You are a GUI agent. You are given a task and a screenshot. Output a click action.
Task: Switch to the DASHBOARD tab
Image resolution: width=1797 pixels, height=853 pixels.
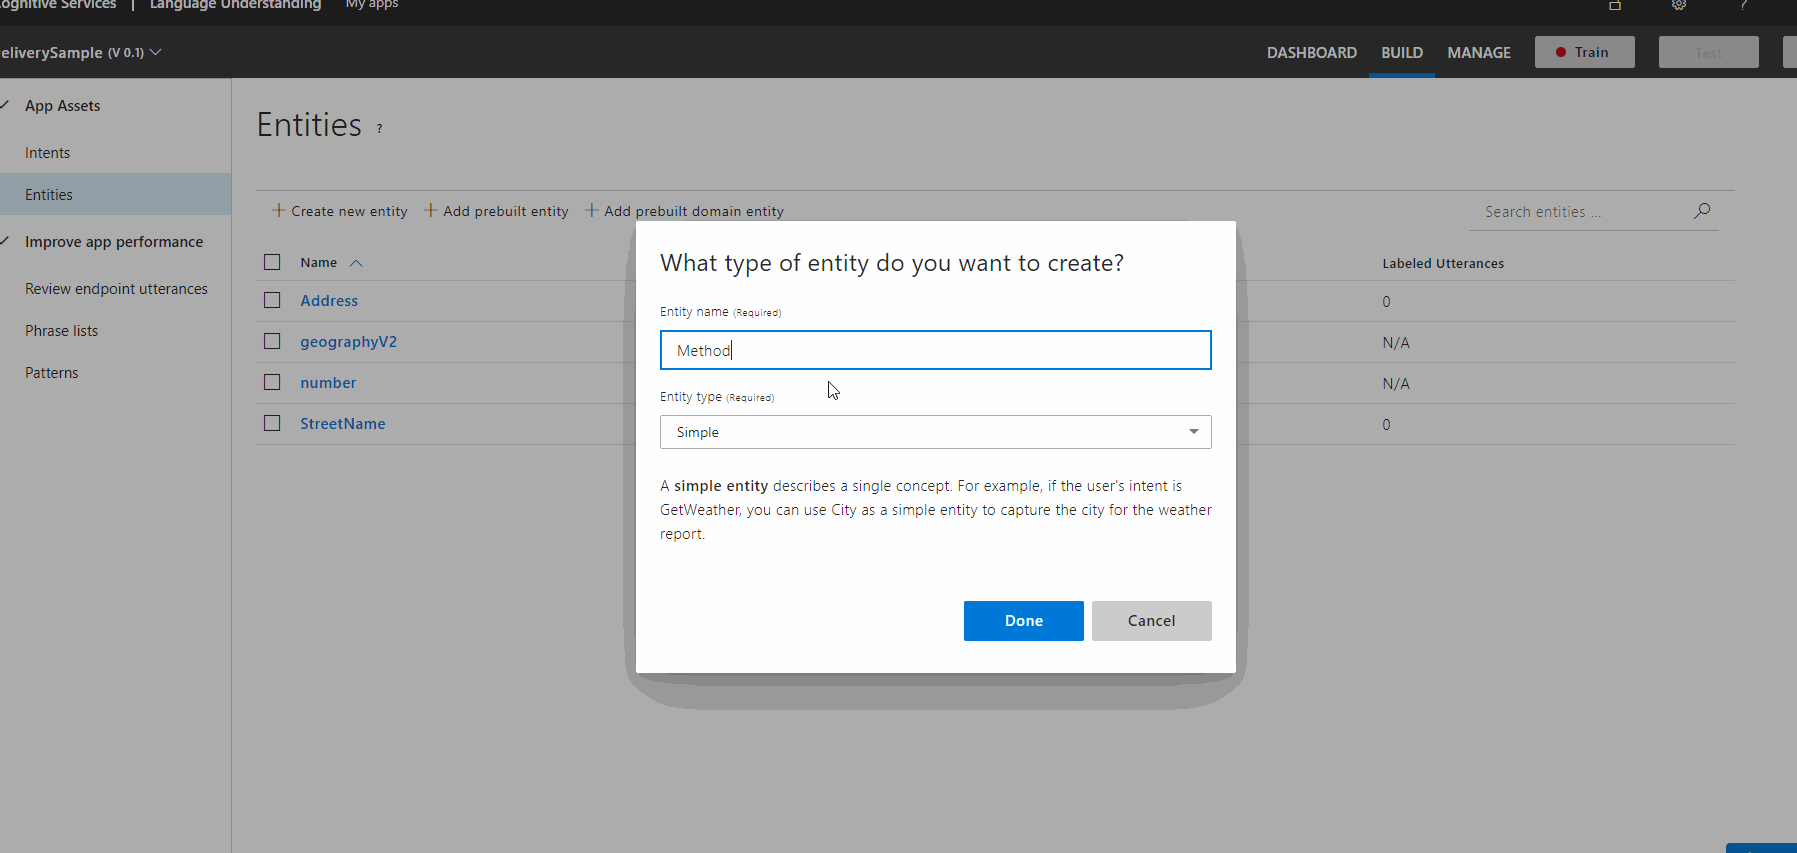[1311, 52]
